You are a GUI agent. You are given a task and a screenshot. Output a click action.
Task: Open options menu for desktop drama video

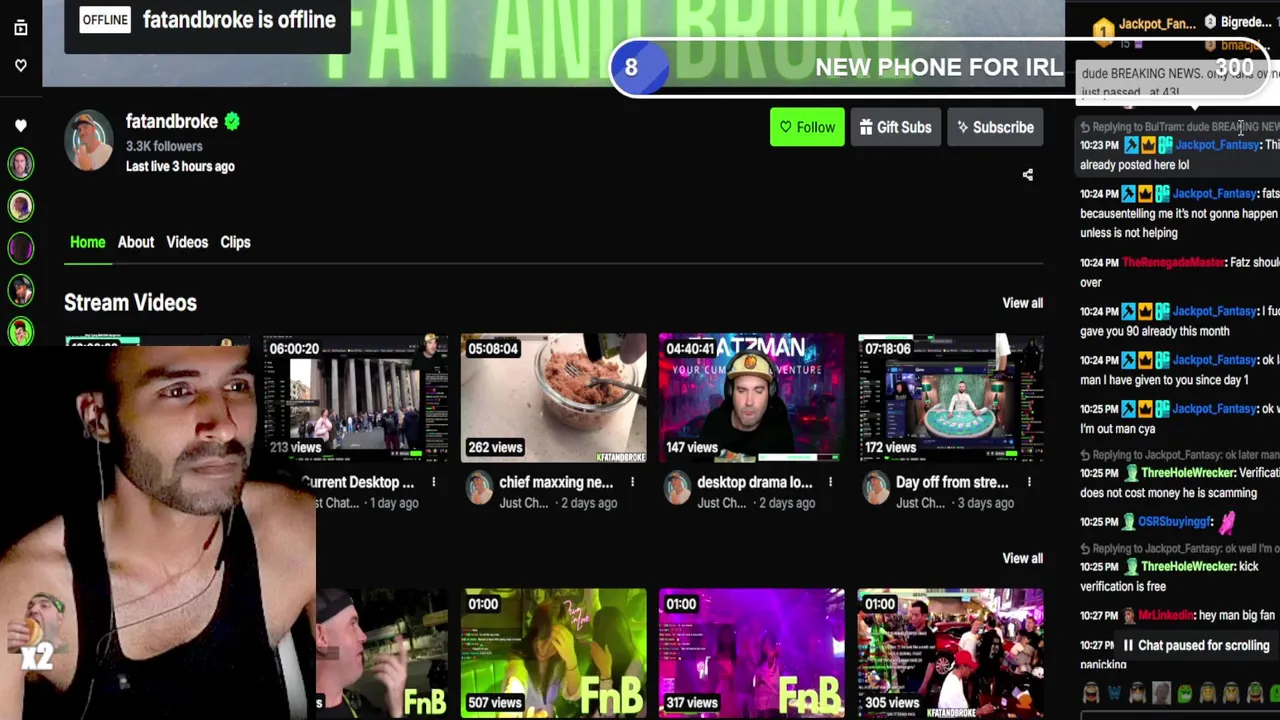coord(830,482)
